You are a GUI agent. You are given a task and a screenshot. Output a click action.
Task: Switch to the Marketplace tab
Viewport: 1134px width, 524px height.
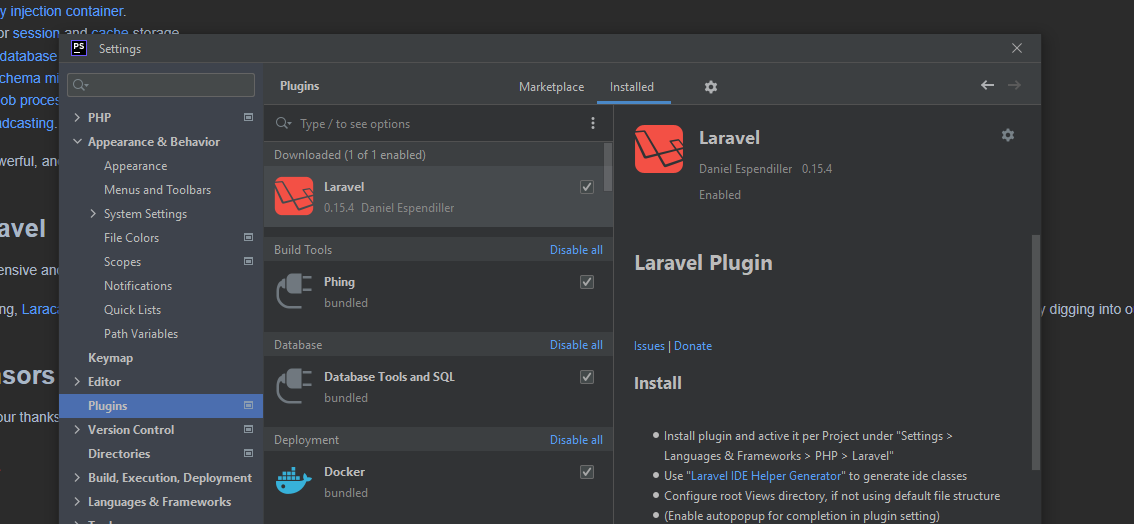(551, 87)
